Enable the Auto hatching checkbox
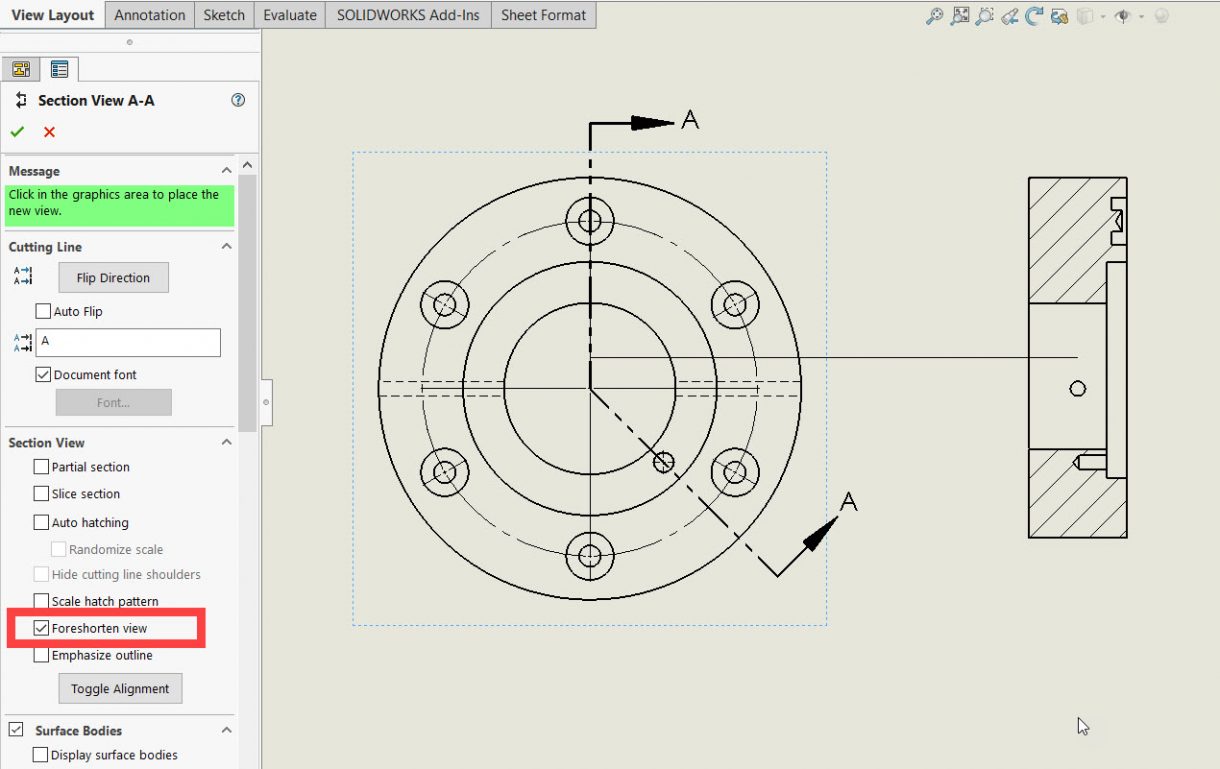1220x769 pixels. [x=41, y=522]
